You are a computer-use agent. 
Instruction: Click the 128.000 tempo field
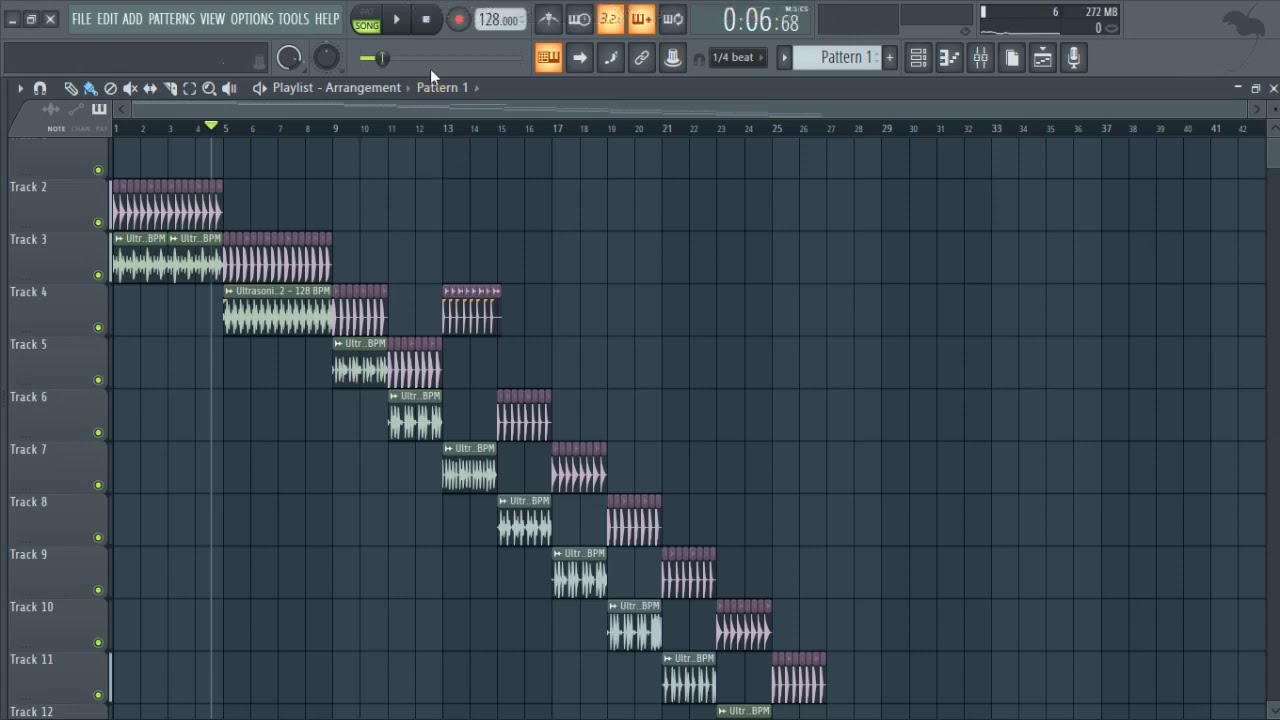click(x=499, y=20)
